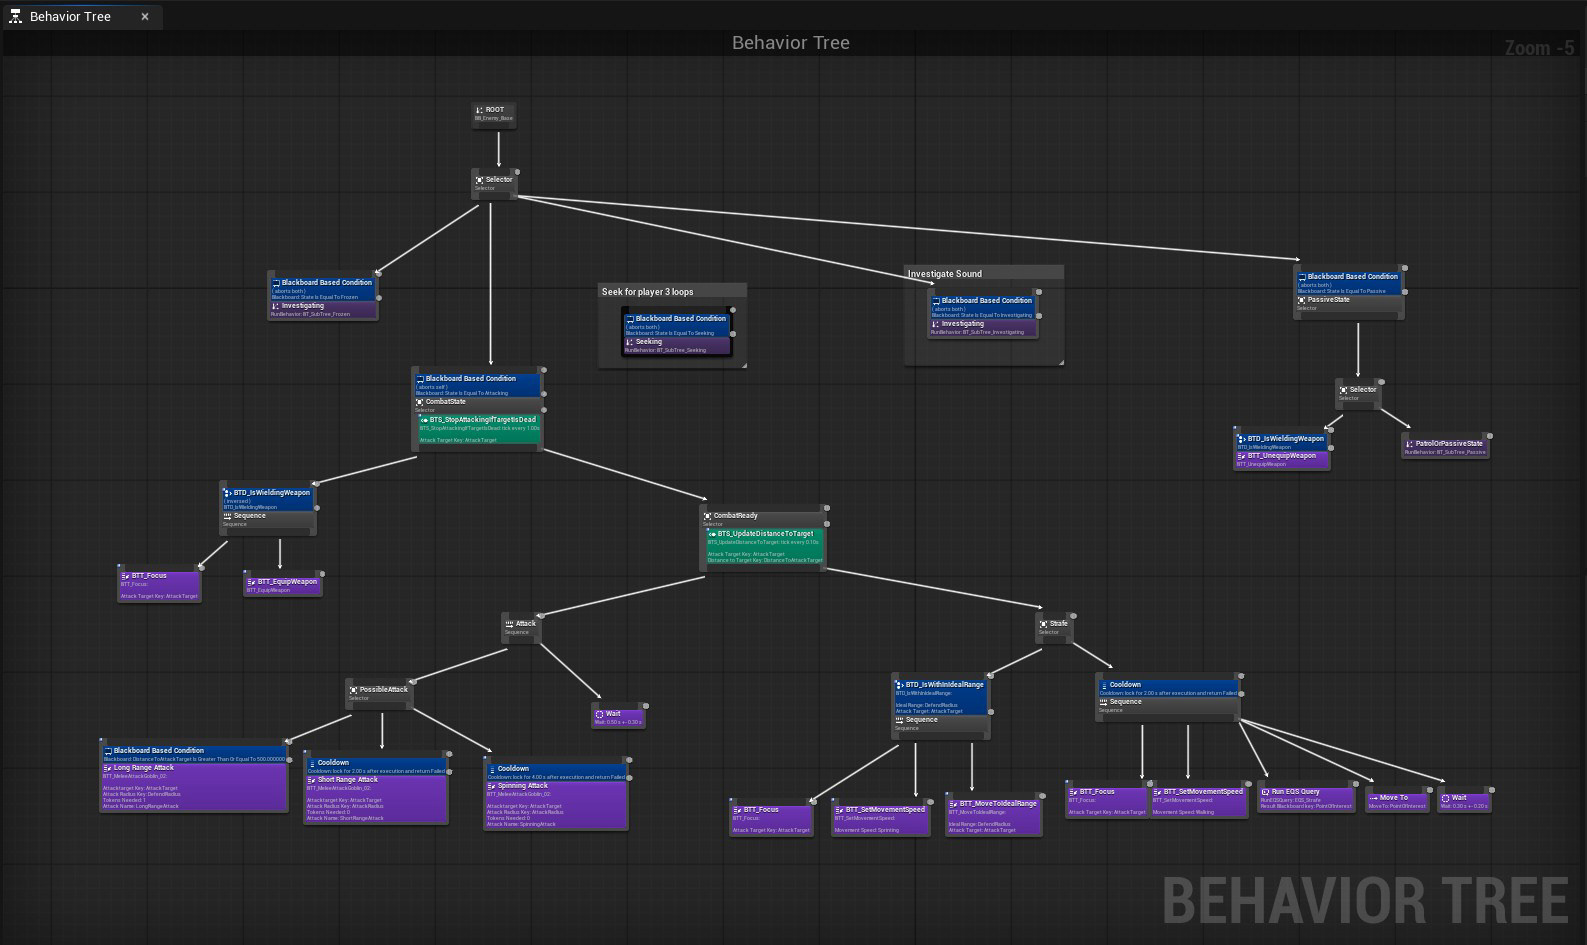Select the State Is Equal To Frozen decorator
The width and height of the screenshot is (1587, 945).
323,289
